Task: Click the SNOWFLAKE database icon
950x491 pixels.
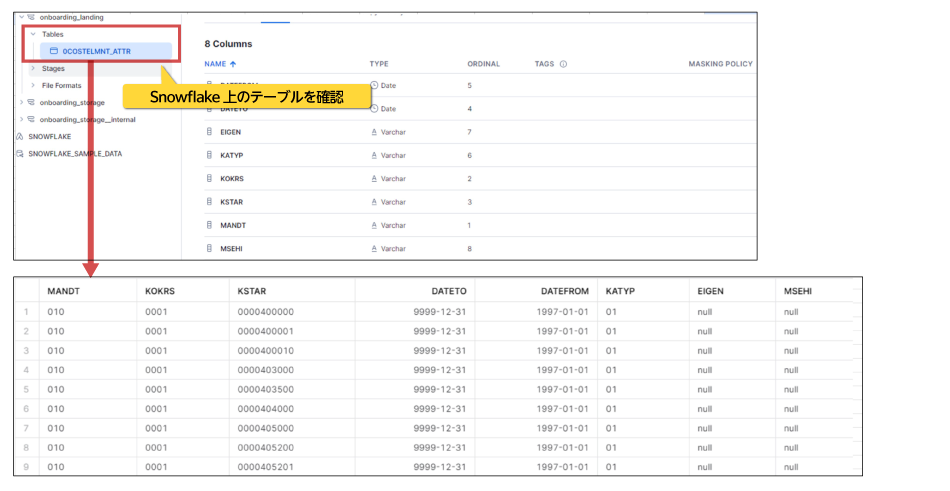Action: pyautogui.click(x=21, y=136)
